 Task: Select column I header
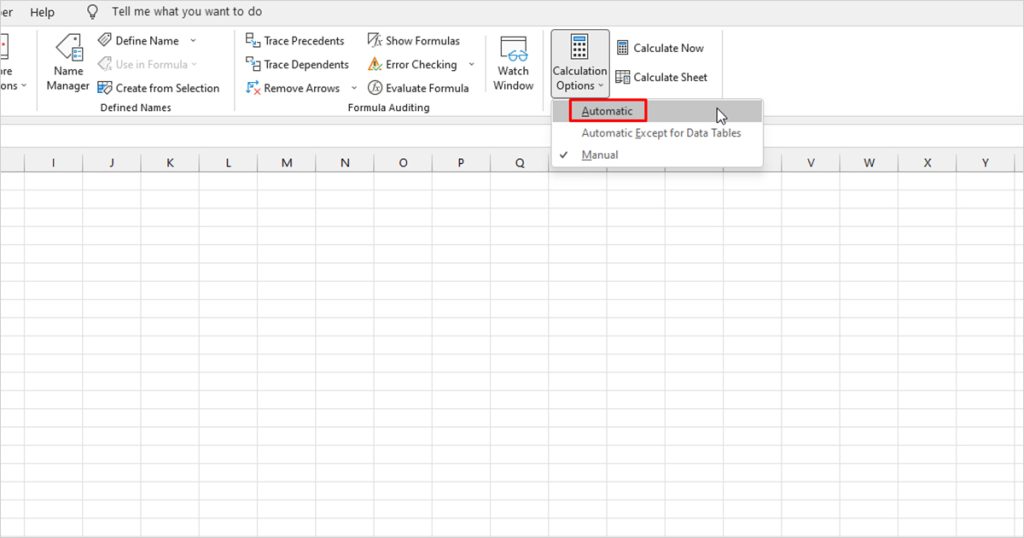click(x=54, y=163)
